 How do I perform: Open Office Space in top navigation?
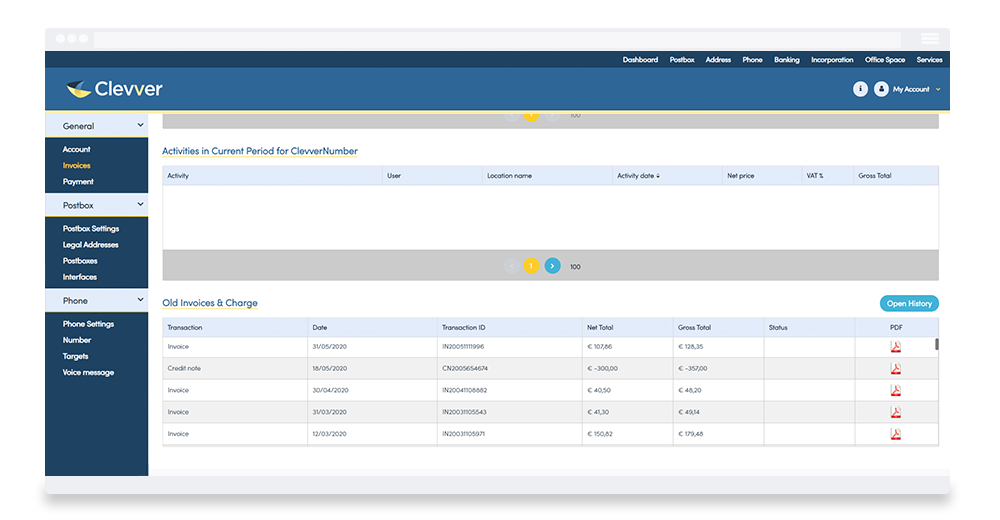tap(885, 60)
